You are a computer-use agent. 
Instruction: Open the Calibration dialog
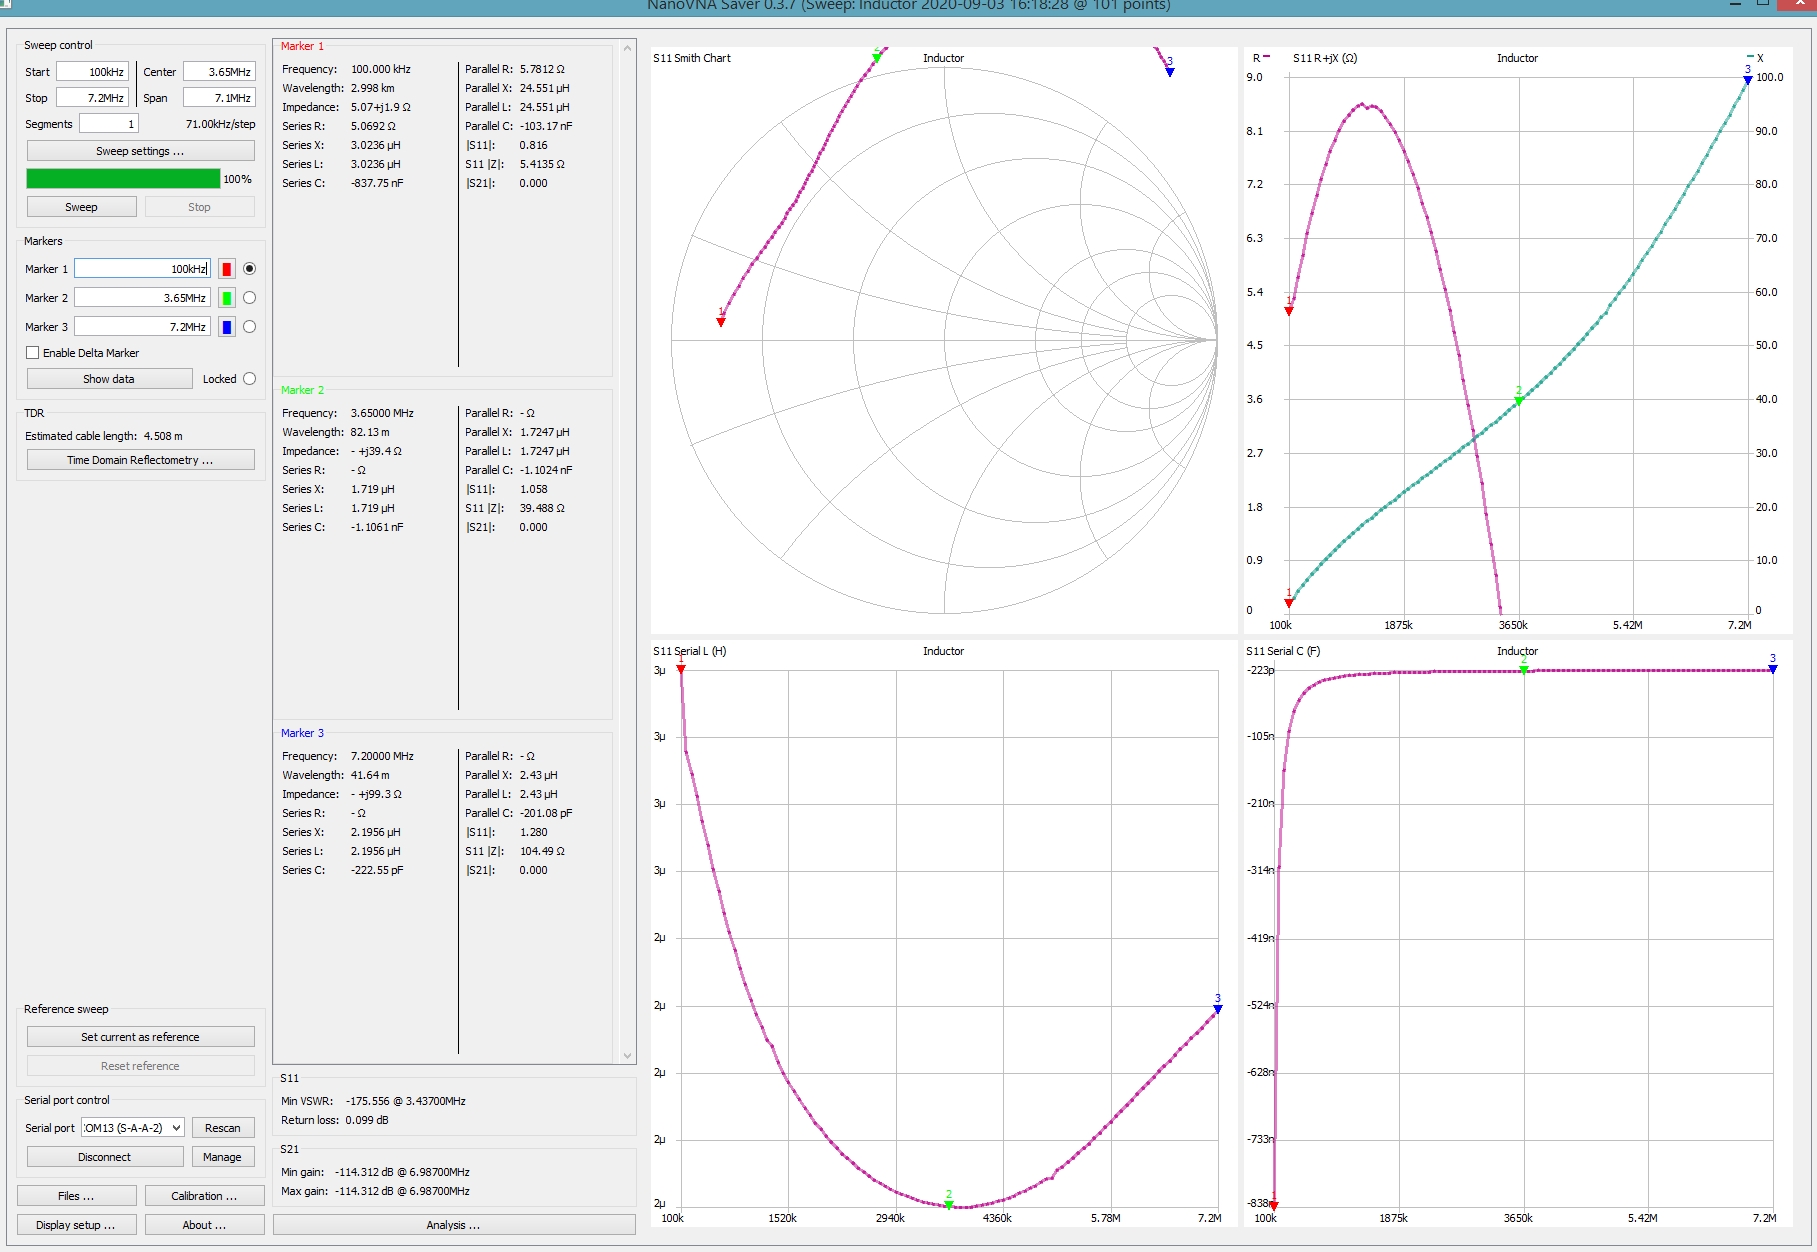click(204, 1196)
